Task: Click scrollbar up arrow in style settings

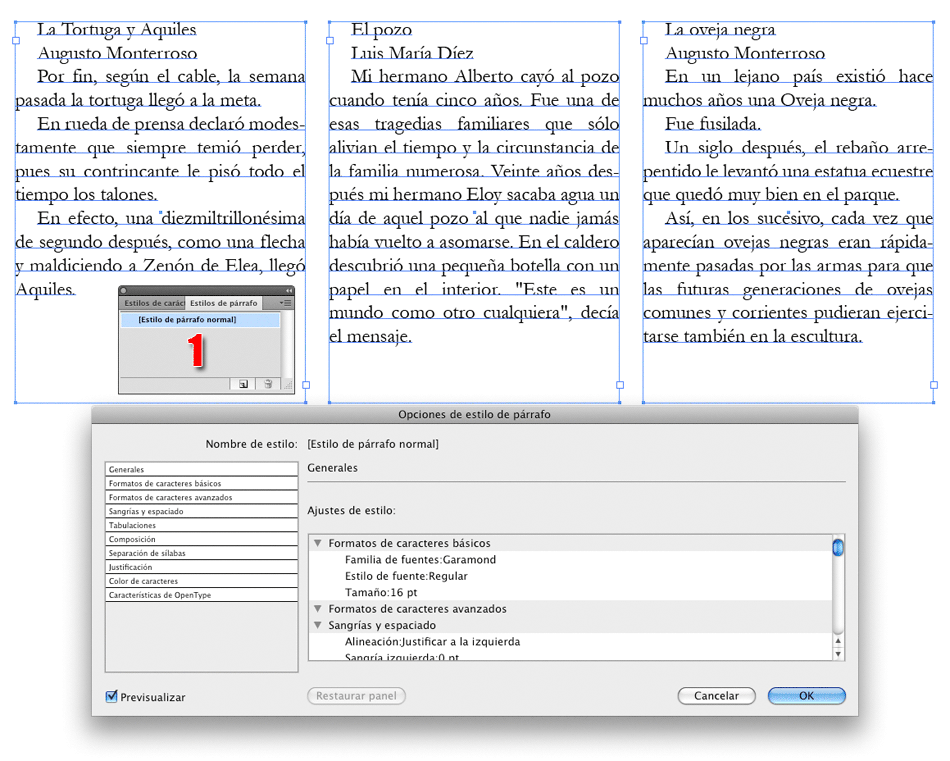Action: point(838,641)
